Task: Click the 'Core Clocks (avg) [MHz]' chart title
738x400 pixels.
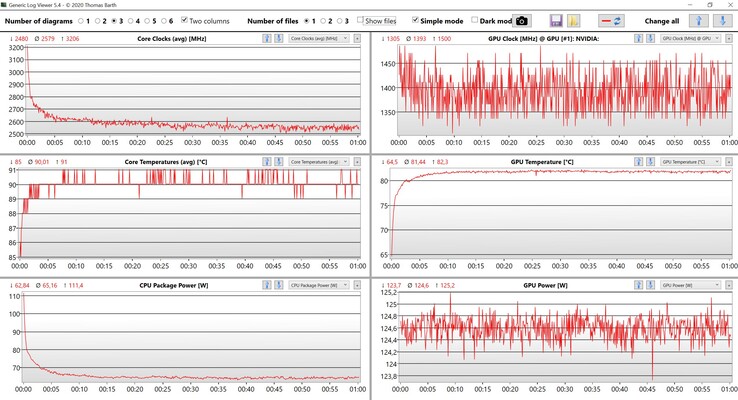Action: (x=172, y=39)
